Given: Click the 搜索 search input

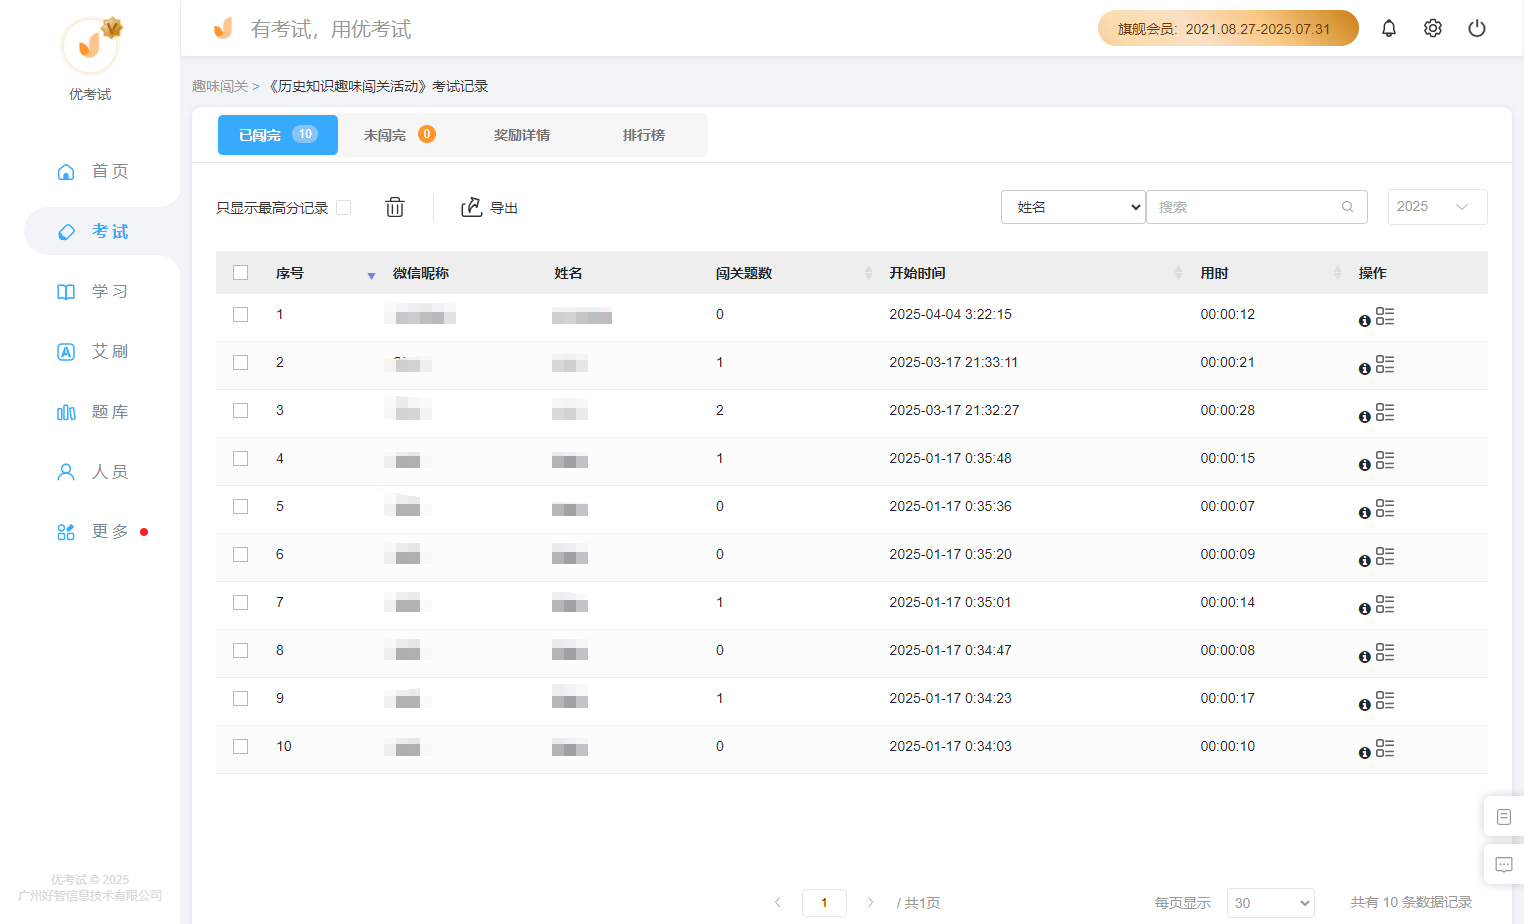Looking at the screenshot, I should coord(1257,207).
